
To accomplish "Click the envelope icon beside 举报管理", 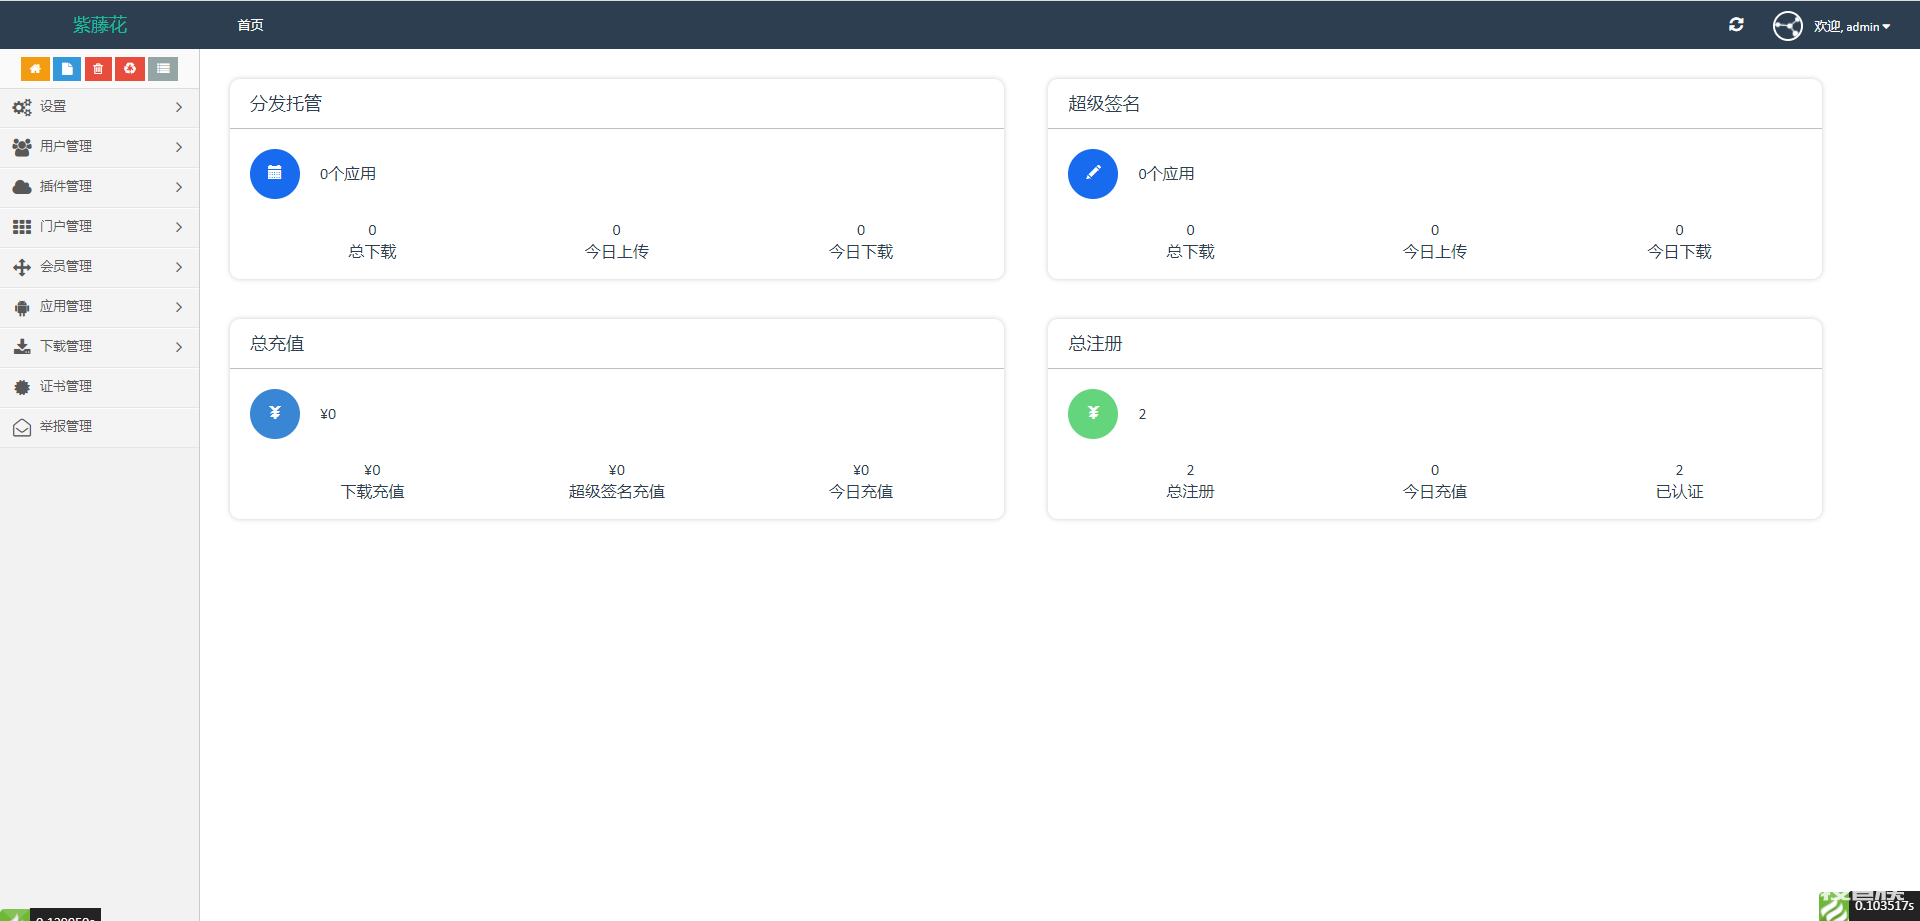I will click(22, 427).
